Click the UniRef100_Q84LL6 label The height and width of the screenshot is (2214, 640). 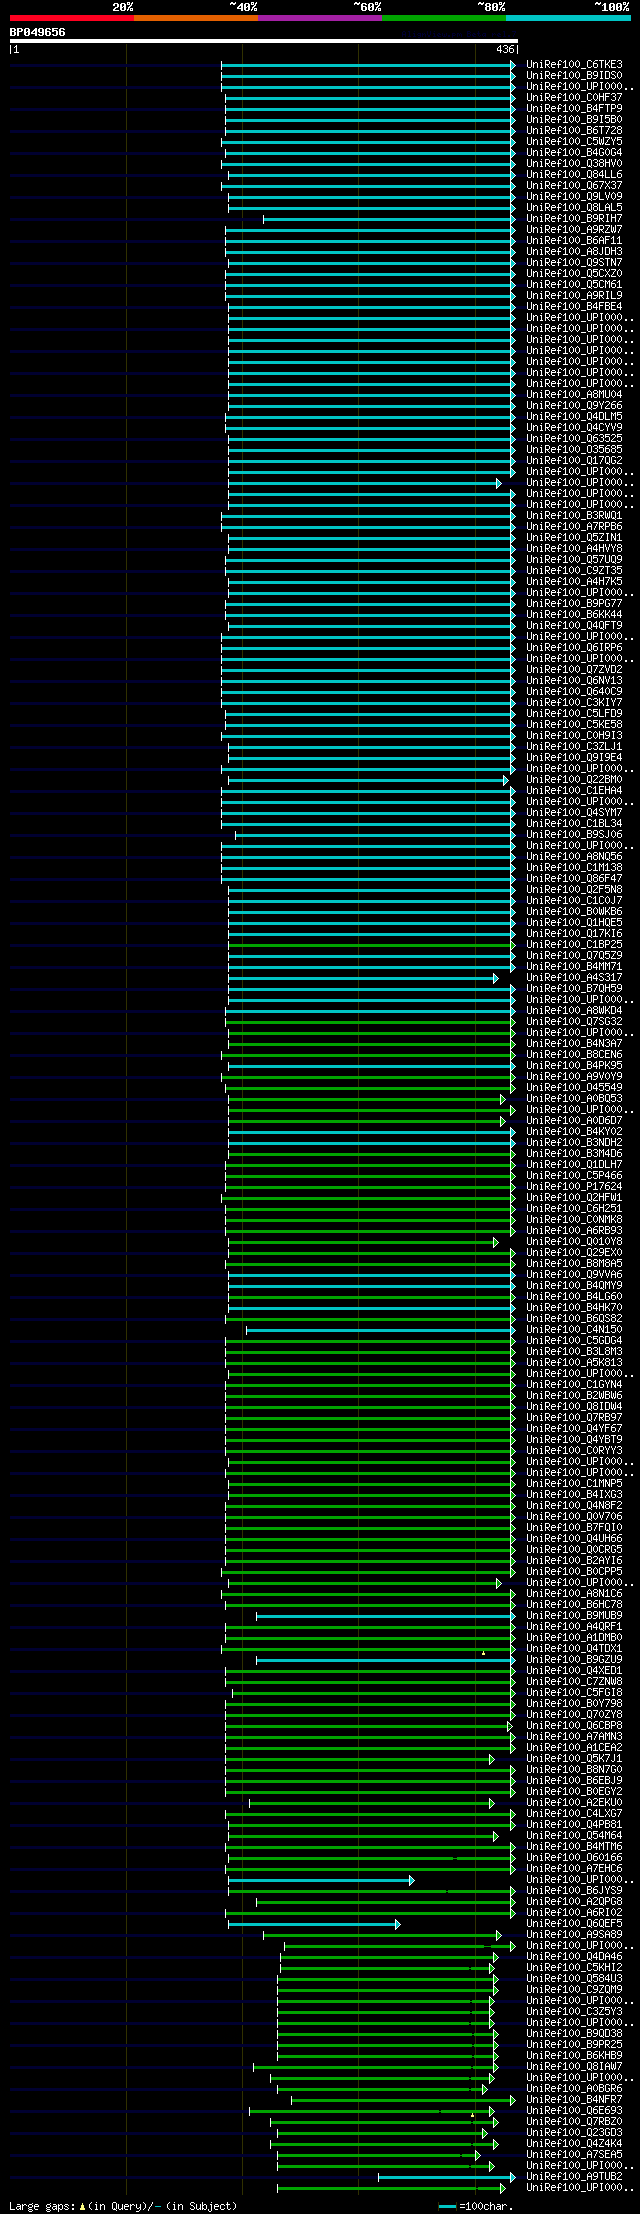coord(574,175)
